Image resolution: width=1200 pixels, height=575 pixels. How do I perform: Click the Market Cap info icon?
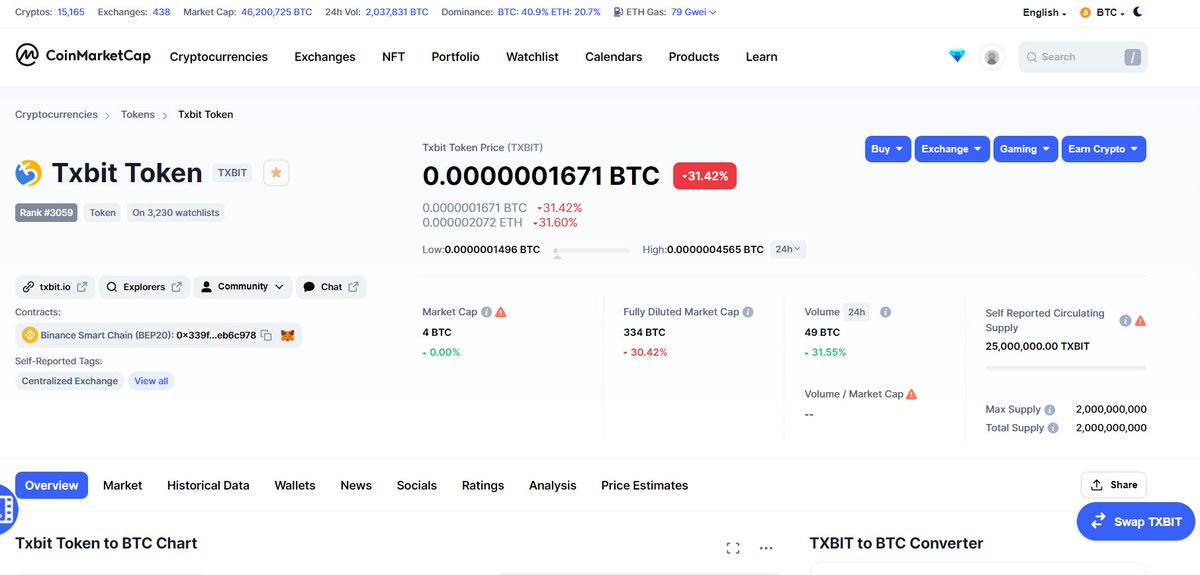tap(486, 312)
